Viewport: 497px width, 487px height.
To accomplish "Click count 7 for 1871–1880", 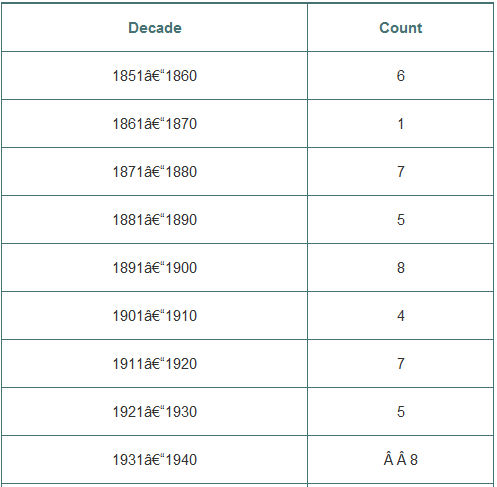I will (400, 172).
